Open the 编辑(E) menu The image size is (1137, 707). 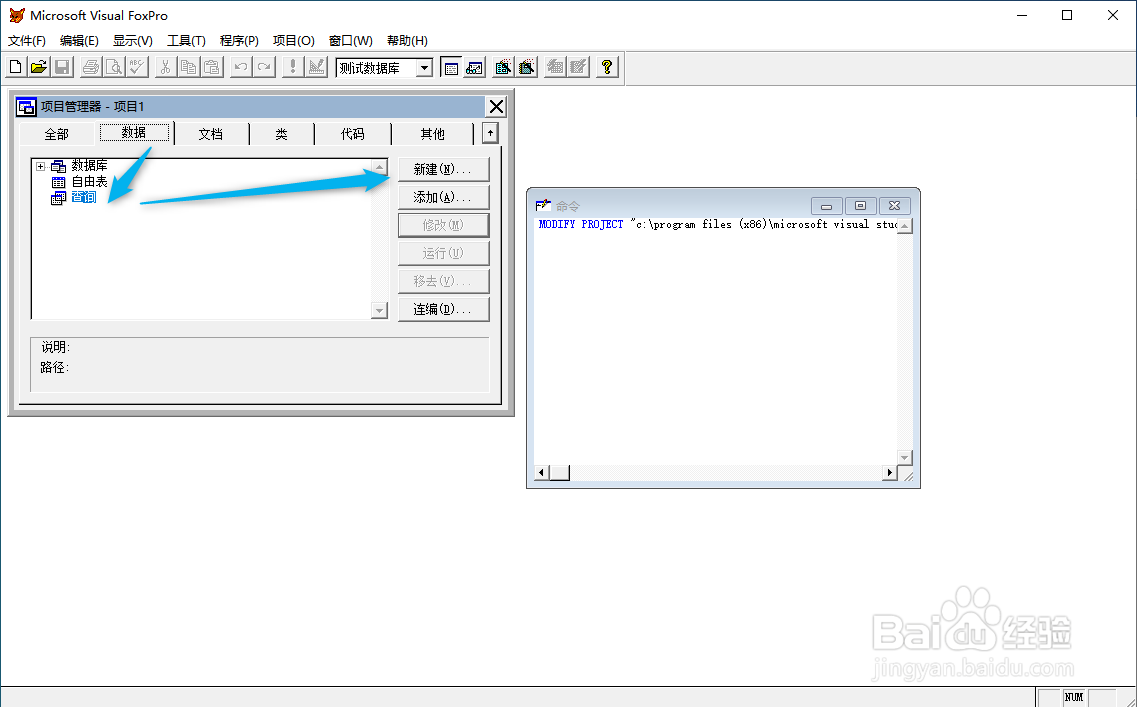coord(79,41)
